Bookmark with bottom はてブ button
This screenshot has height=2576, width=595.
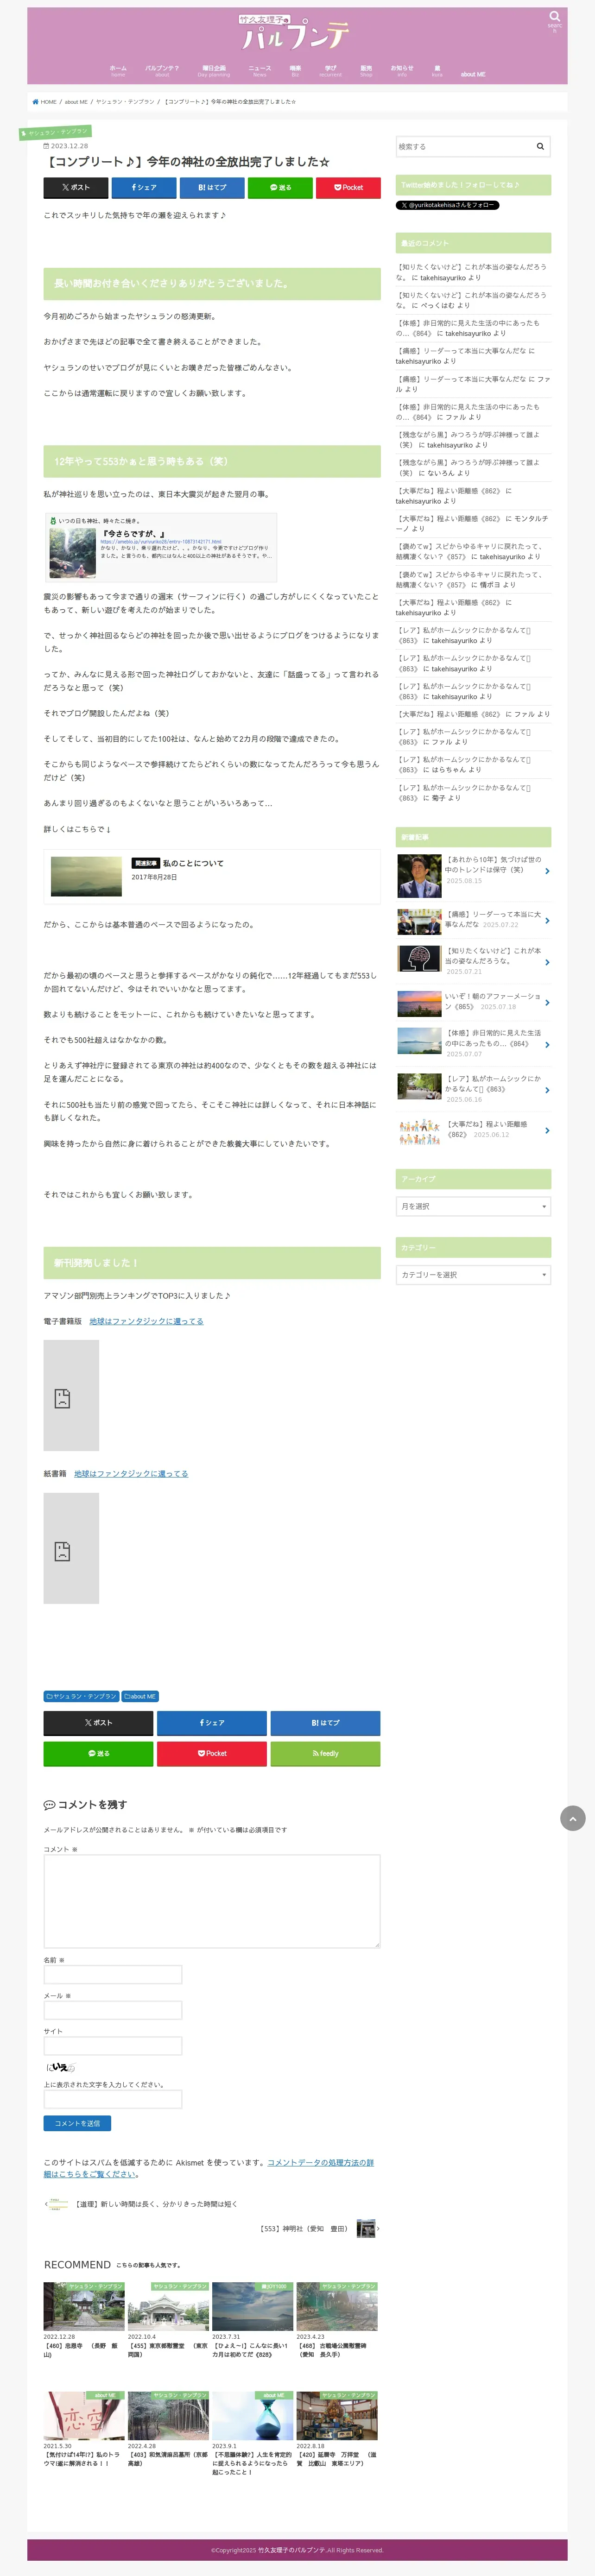click(x=325, y=1722)
